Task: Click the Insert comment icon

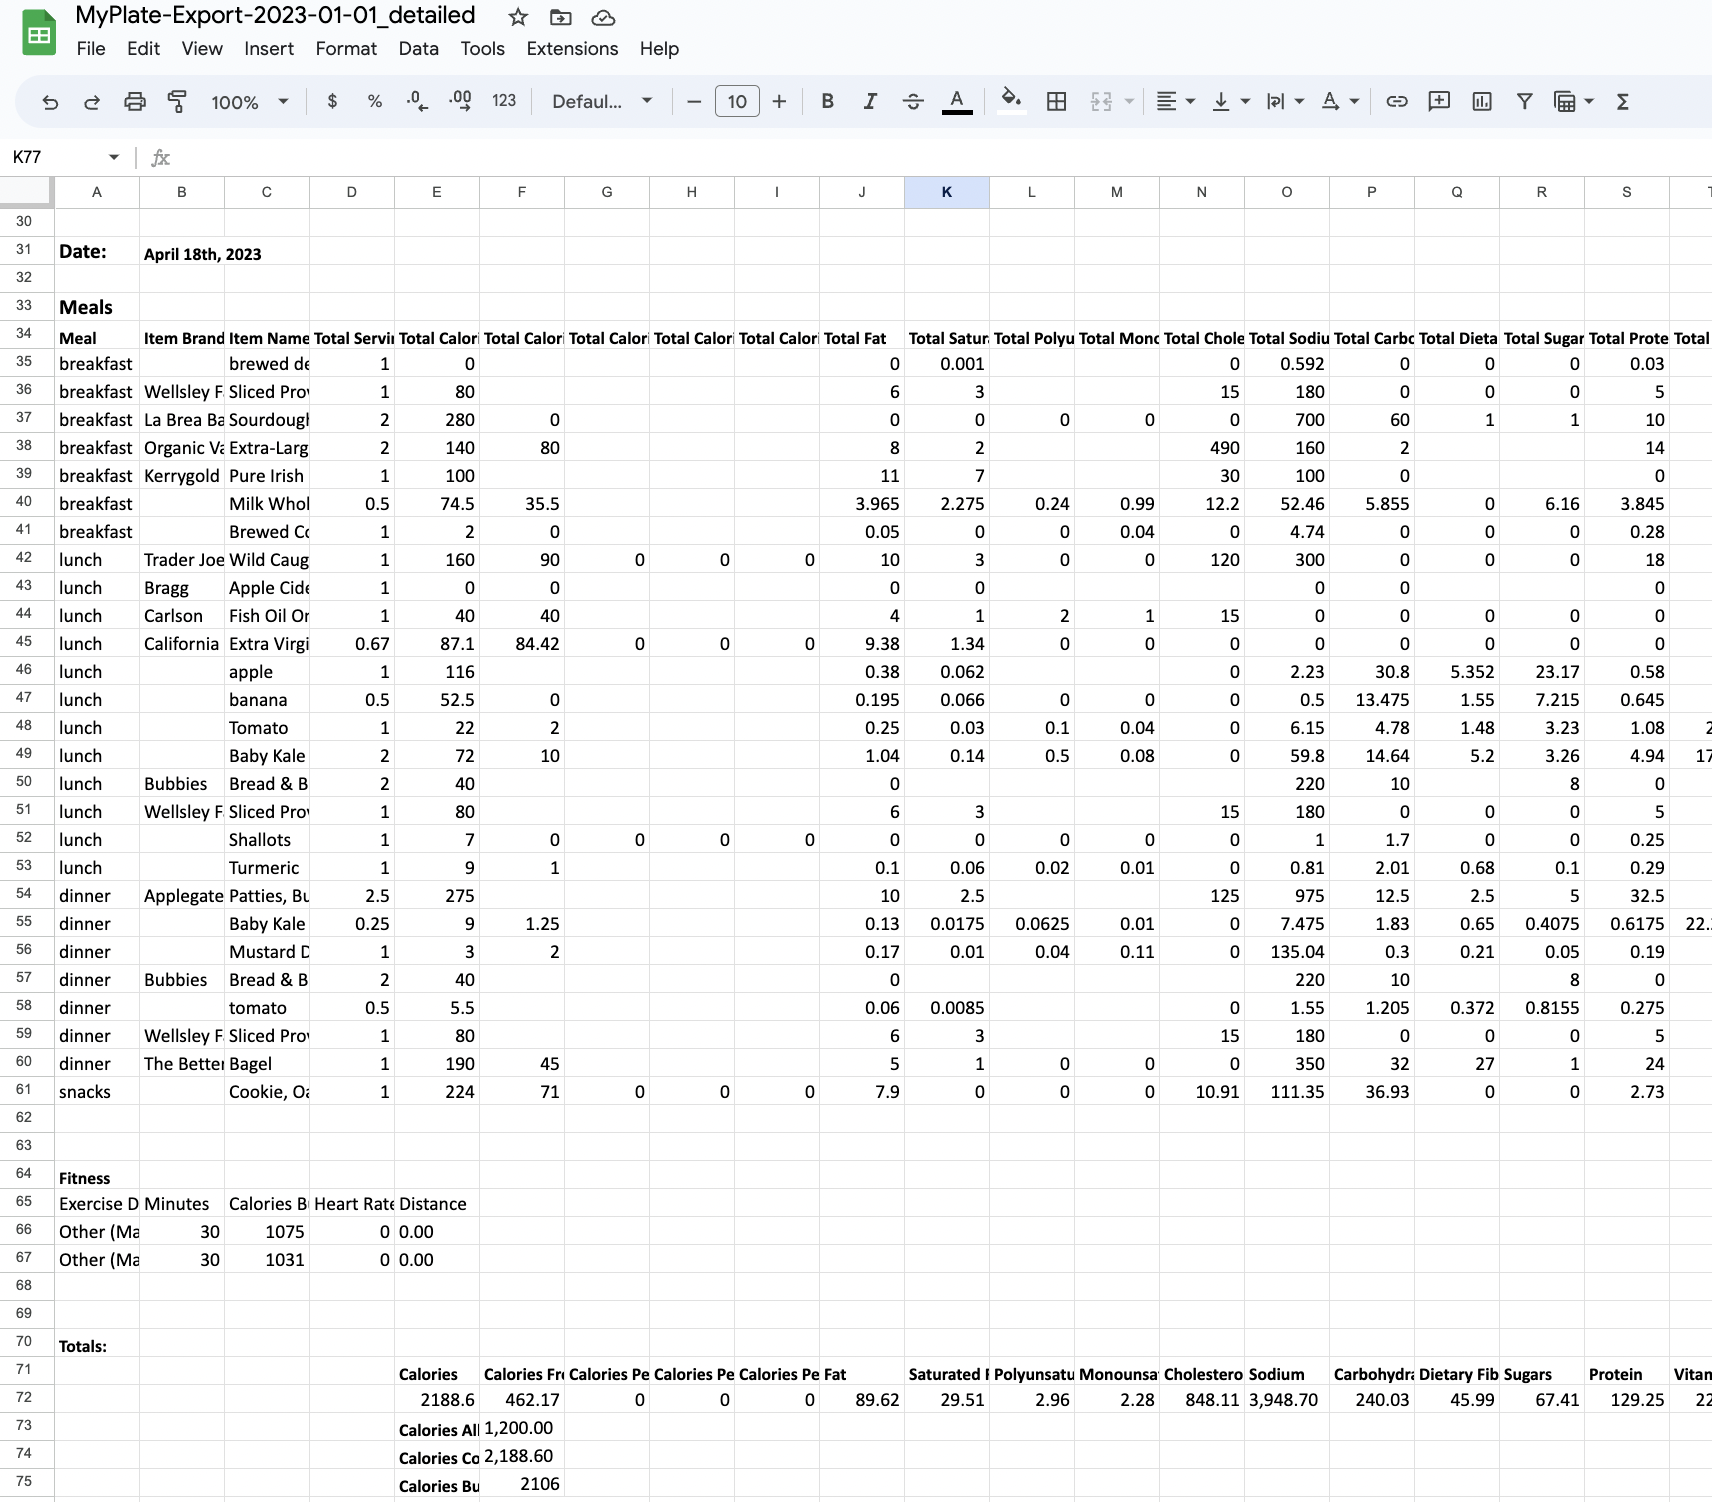Action: click(1439, 101)
